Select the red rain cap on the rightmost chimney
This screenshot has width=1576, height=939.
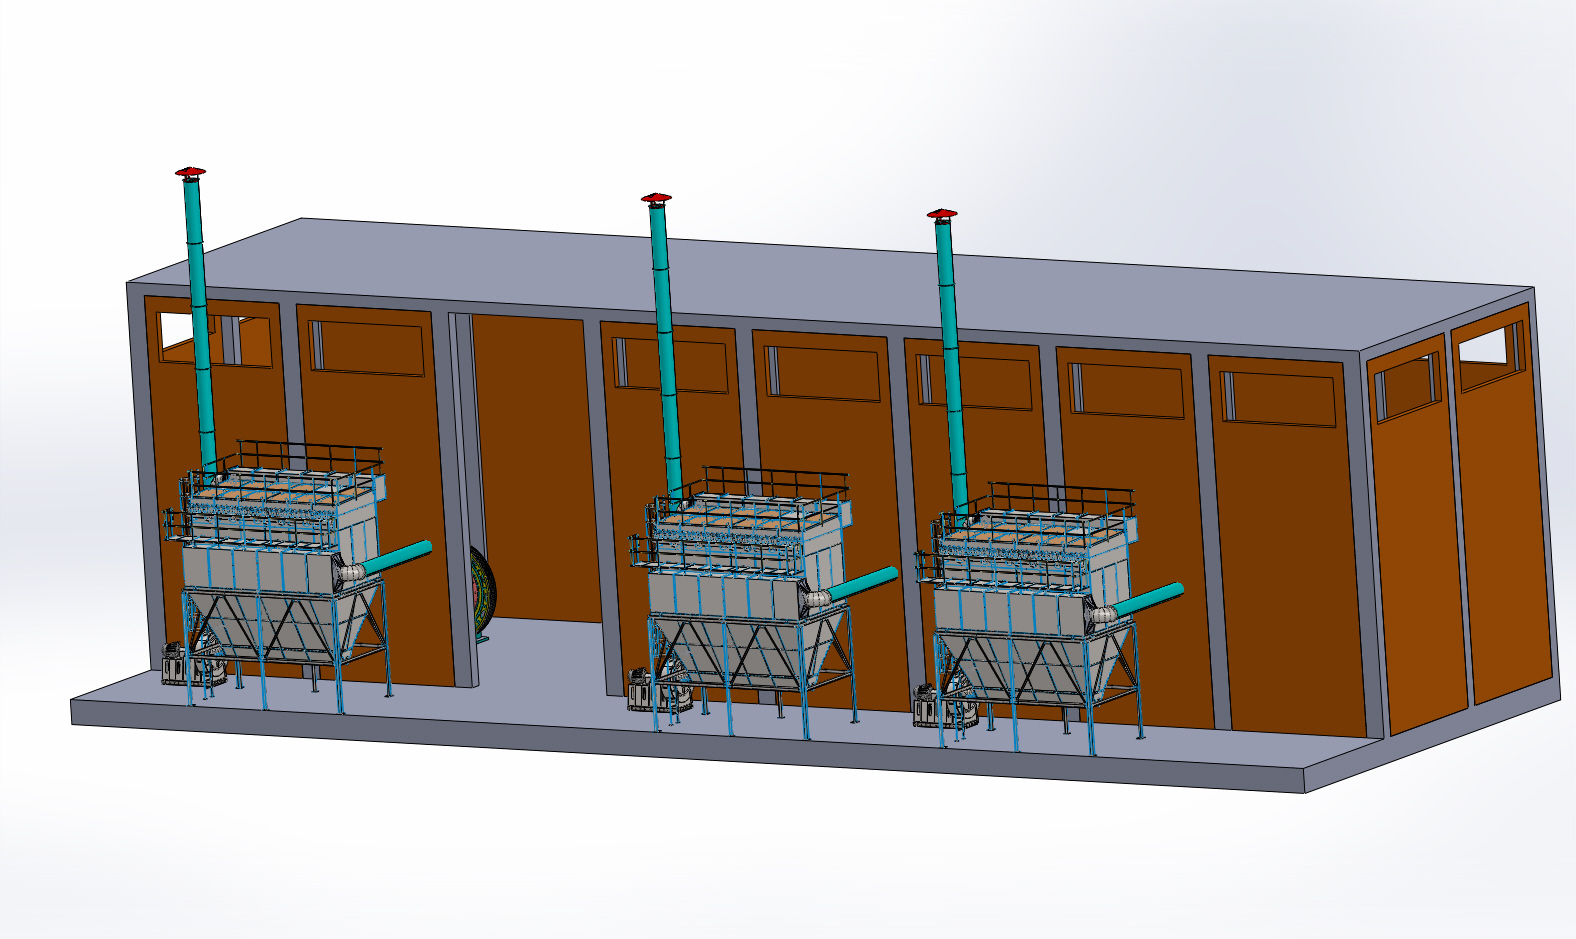[x=941, y=214]
